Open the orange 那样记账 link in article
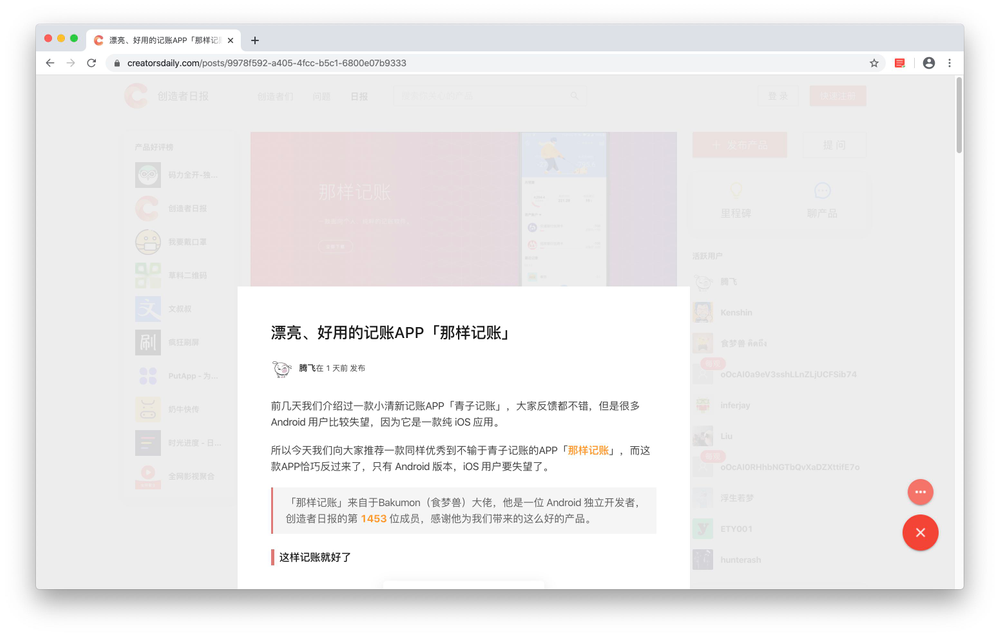Image resolution: width=1000 pixels, height=637 pixels. [588, 451]
